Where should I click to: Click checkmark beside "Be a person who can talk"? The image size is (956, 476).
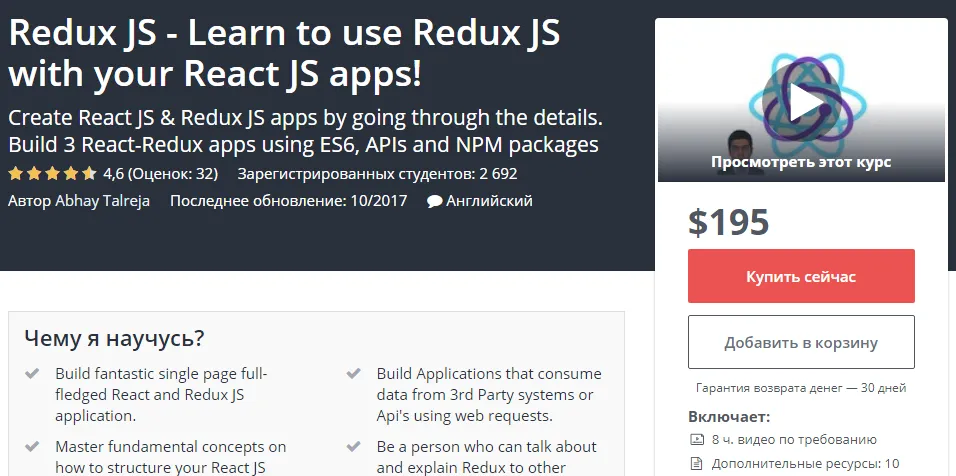tap(354, 447)
